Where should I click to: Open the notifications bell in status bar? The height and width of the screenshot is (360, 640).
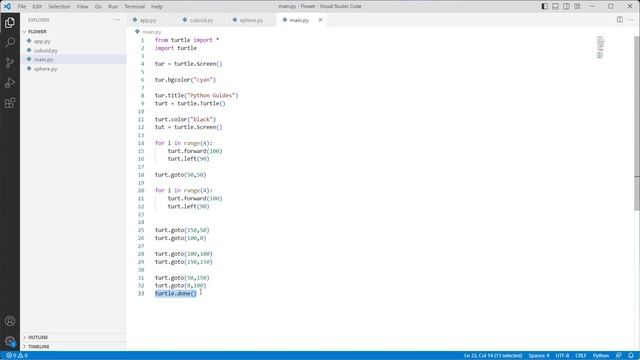[631, 356]
